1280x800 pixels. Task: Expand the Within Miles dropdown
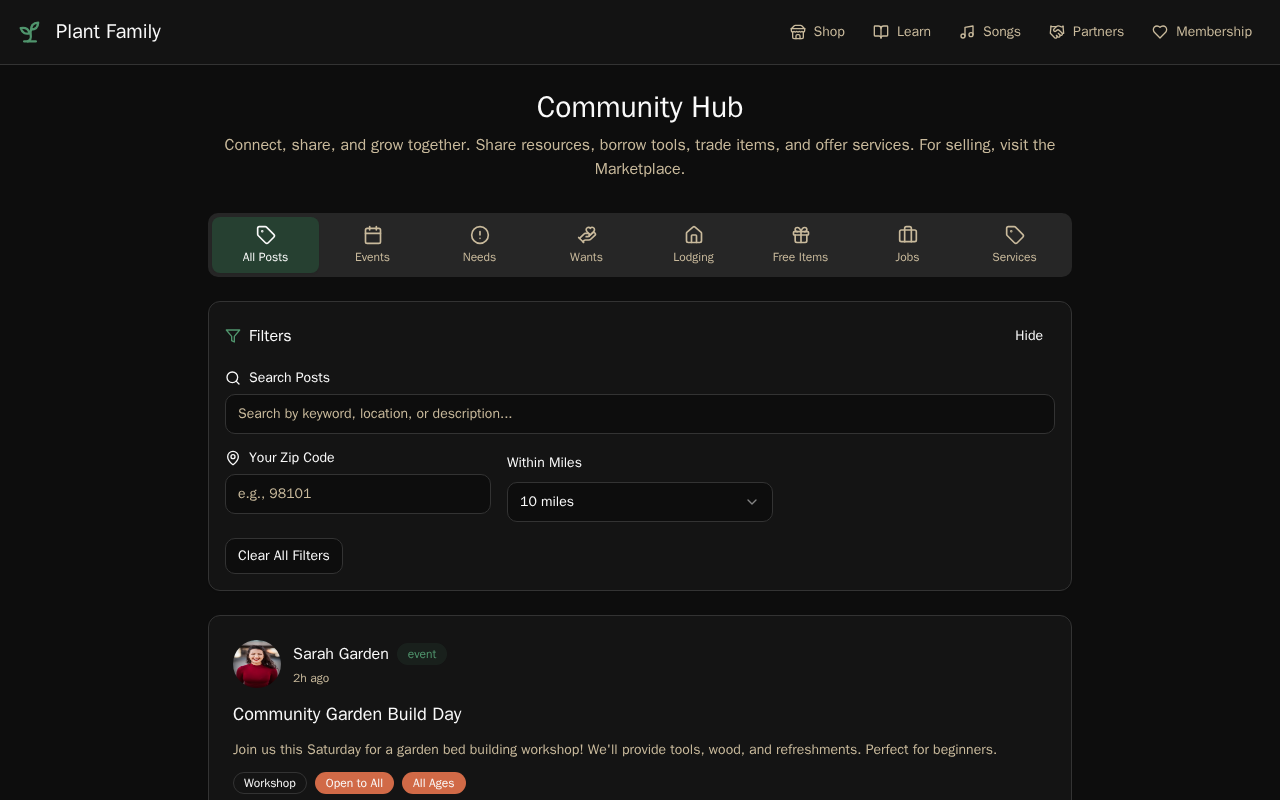pos(640,502)
